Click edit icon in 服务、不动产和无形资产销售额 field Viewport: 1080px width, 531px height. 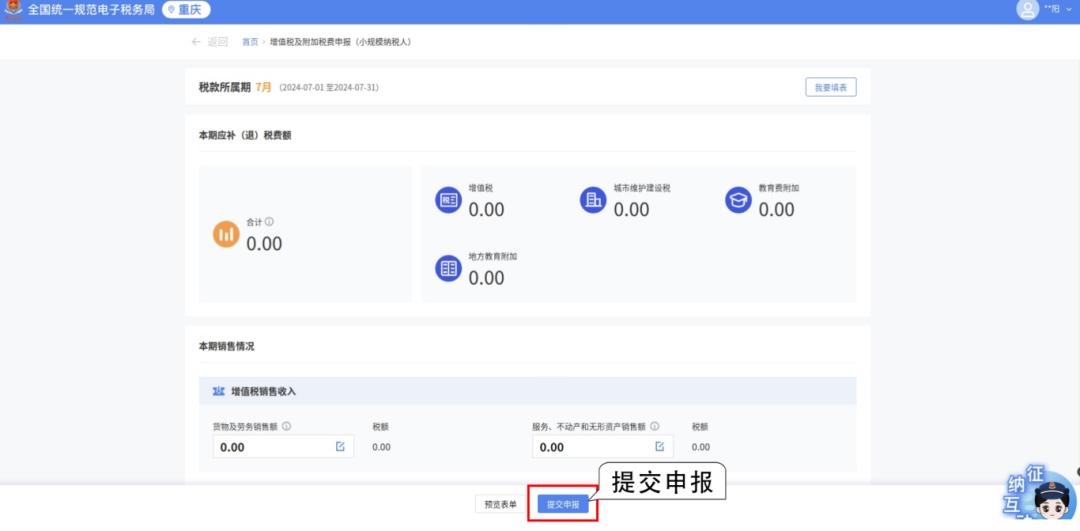(659, 447)
